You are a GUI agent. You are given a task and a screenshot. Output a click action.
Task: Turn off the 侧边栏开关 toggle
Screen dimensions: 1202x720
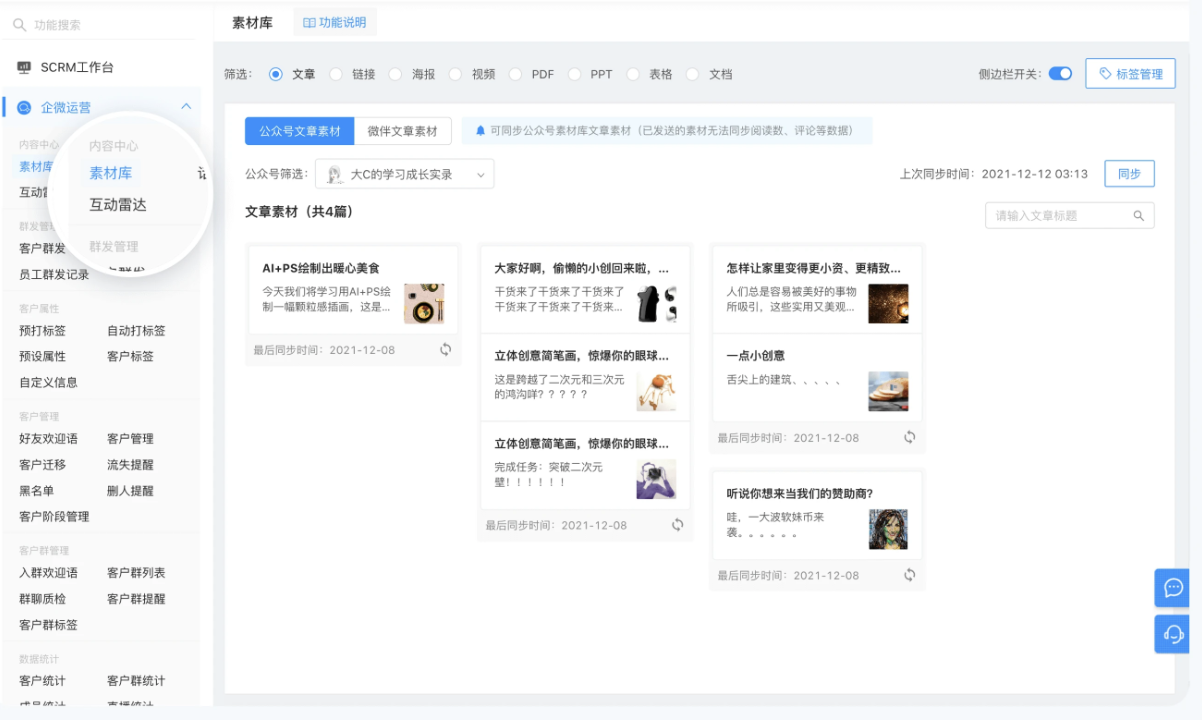click(x=1060, y=74)
